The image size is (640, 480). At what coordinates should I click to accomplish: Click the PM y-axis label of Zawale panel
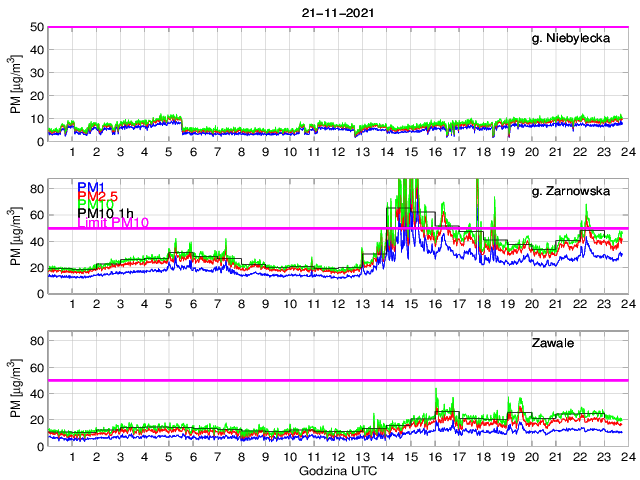point(16,388)
